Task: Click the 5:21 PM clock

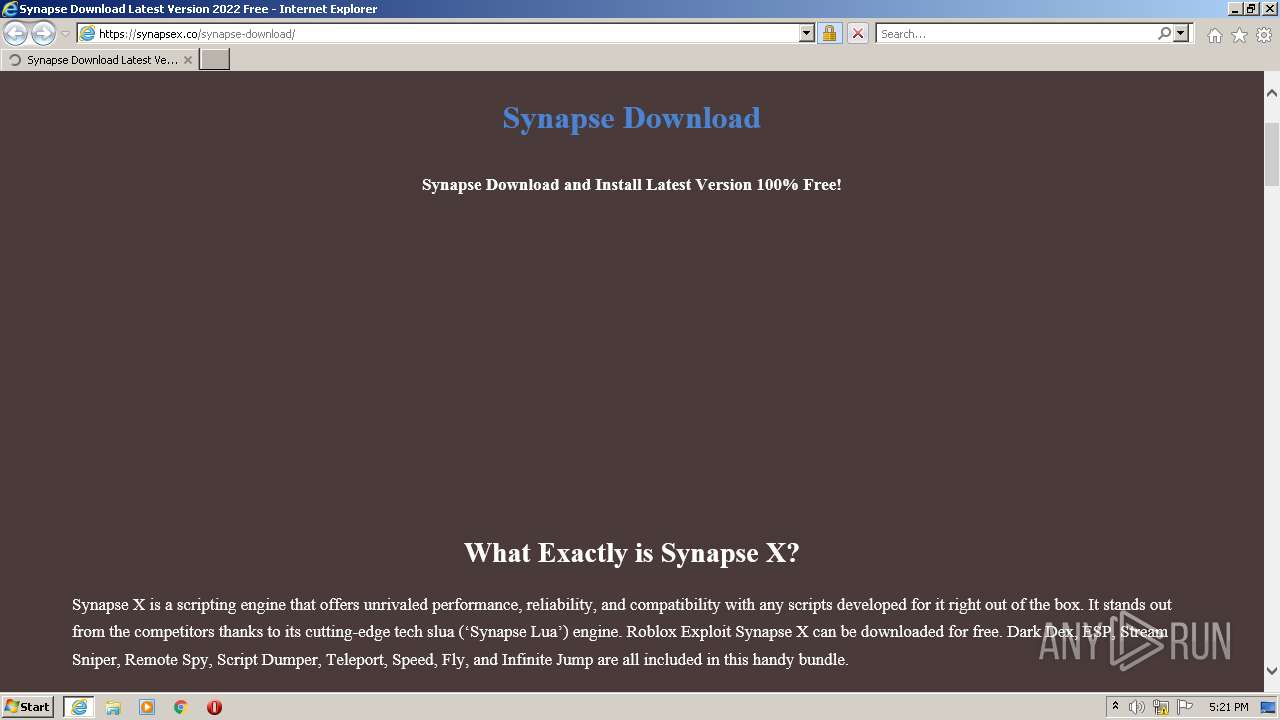Action: point(1228,707)
